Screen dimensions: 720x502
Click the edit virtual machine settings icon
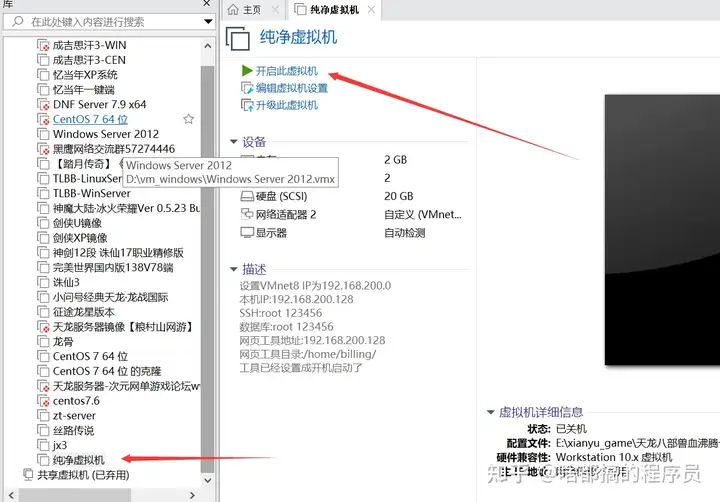click(x=247, y=88)
